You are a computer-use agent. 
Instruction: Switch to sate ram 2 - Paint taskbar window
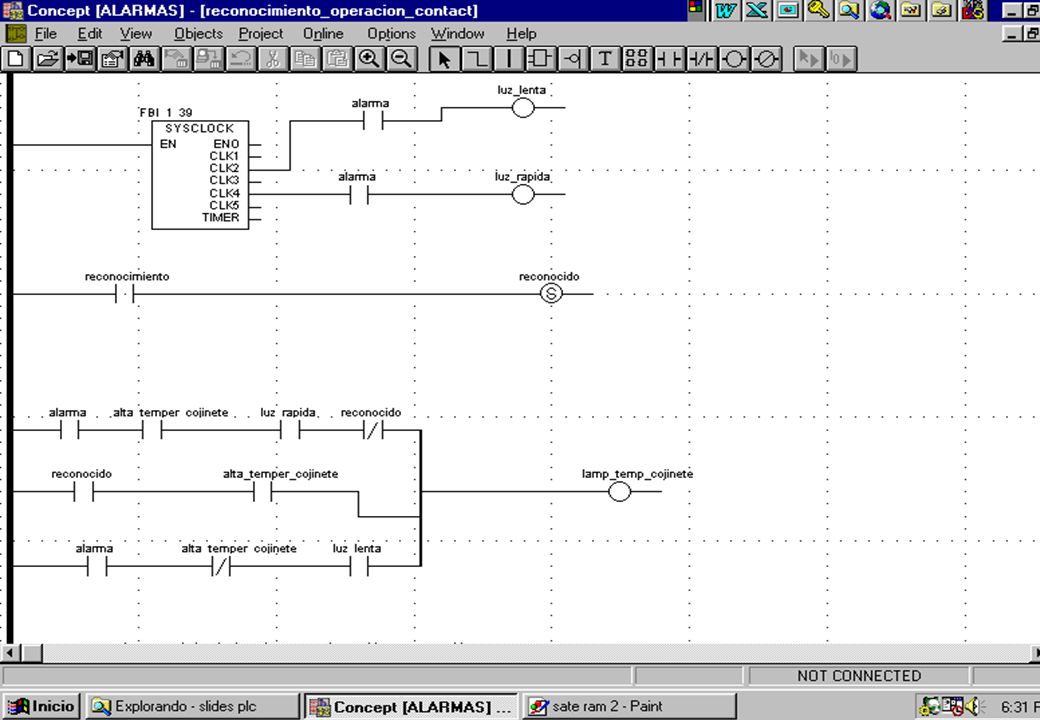(630, 706)
